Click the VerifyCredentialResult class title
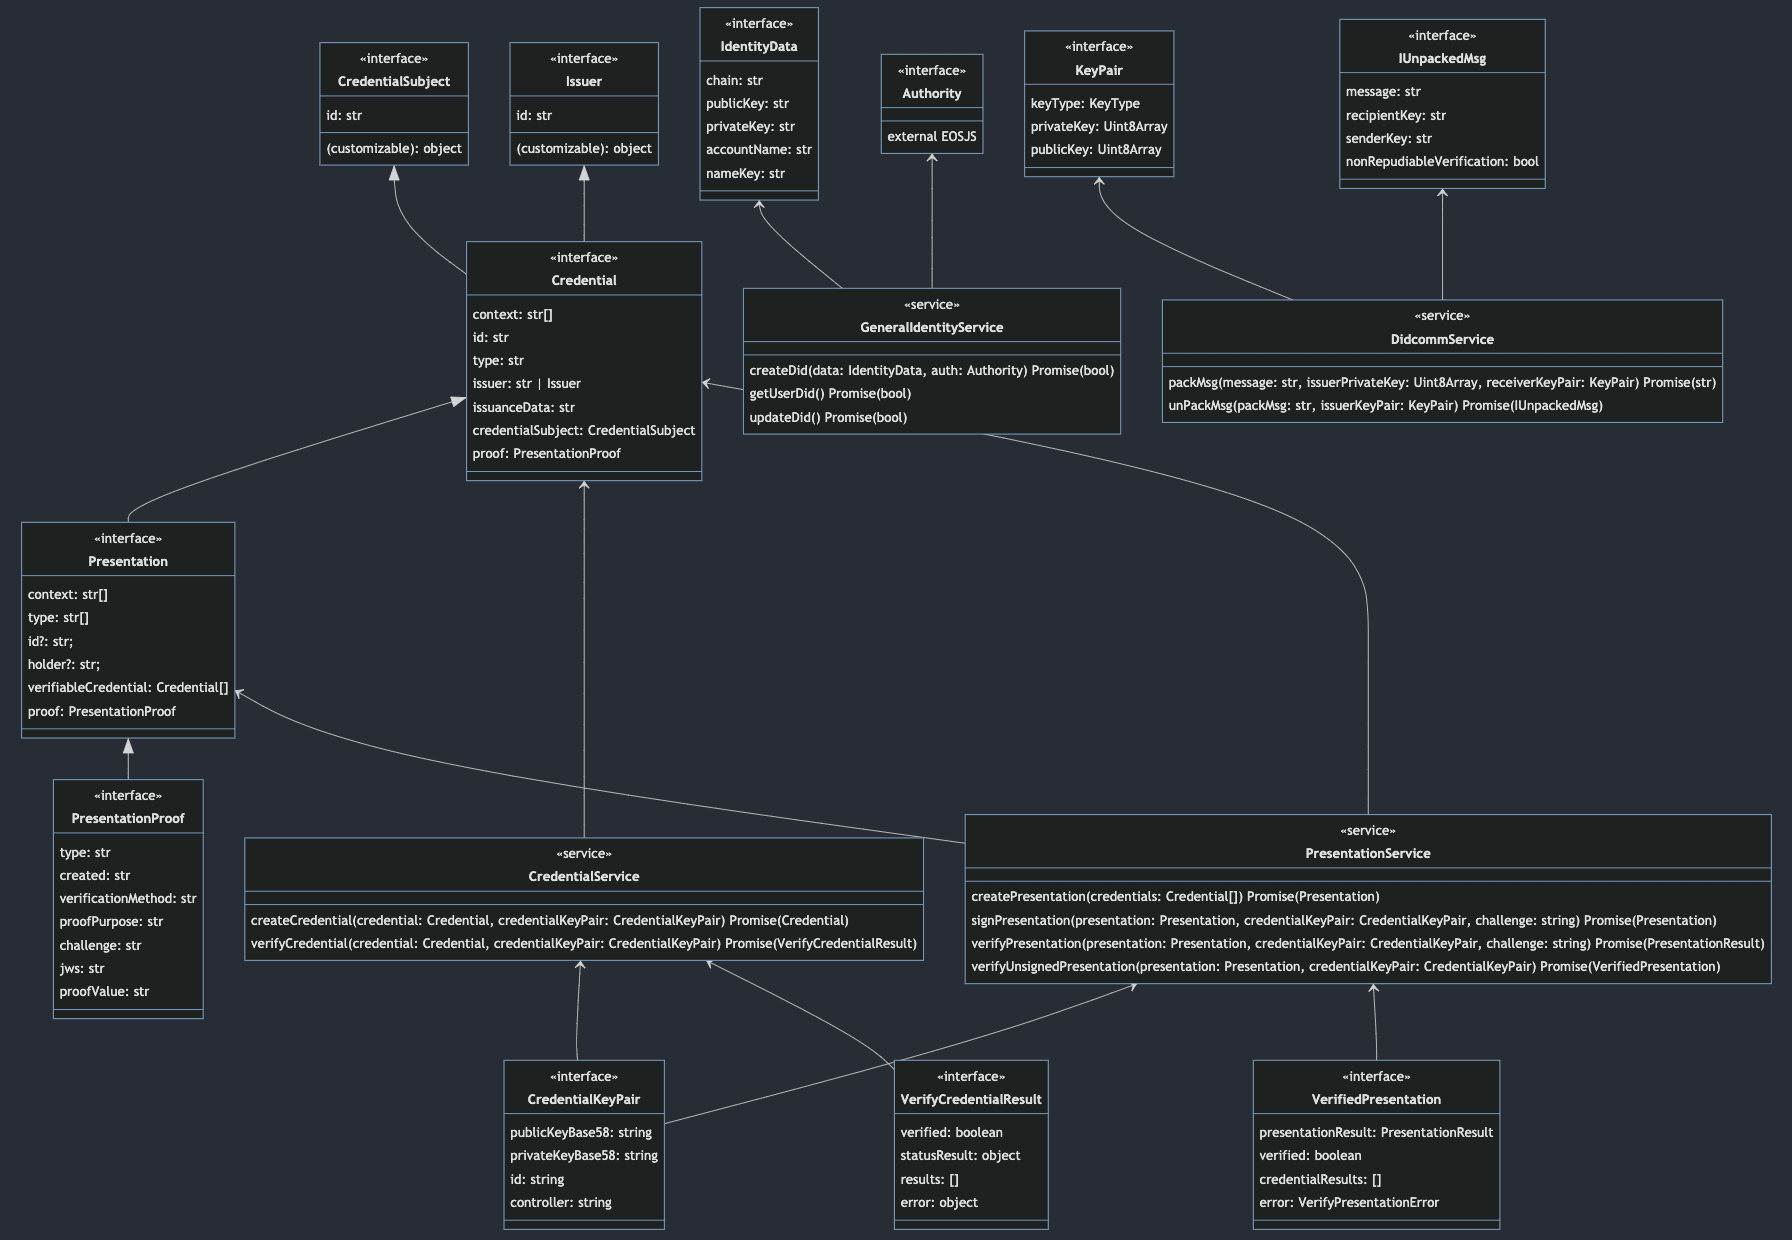This screenshot has width=1792, height=1240. tap(971, 1100)
